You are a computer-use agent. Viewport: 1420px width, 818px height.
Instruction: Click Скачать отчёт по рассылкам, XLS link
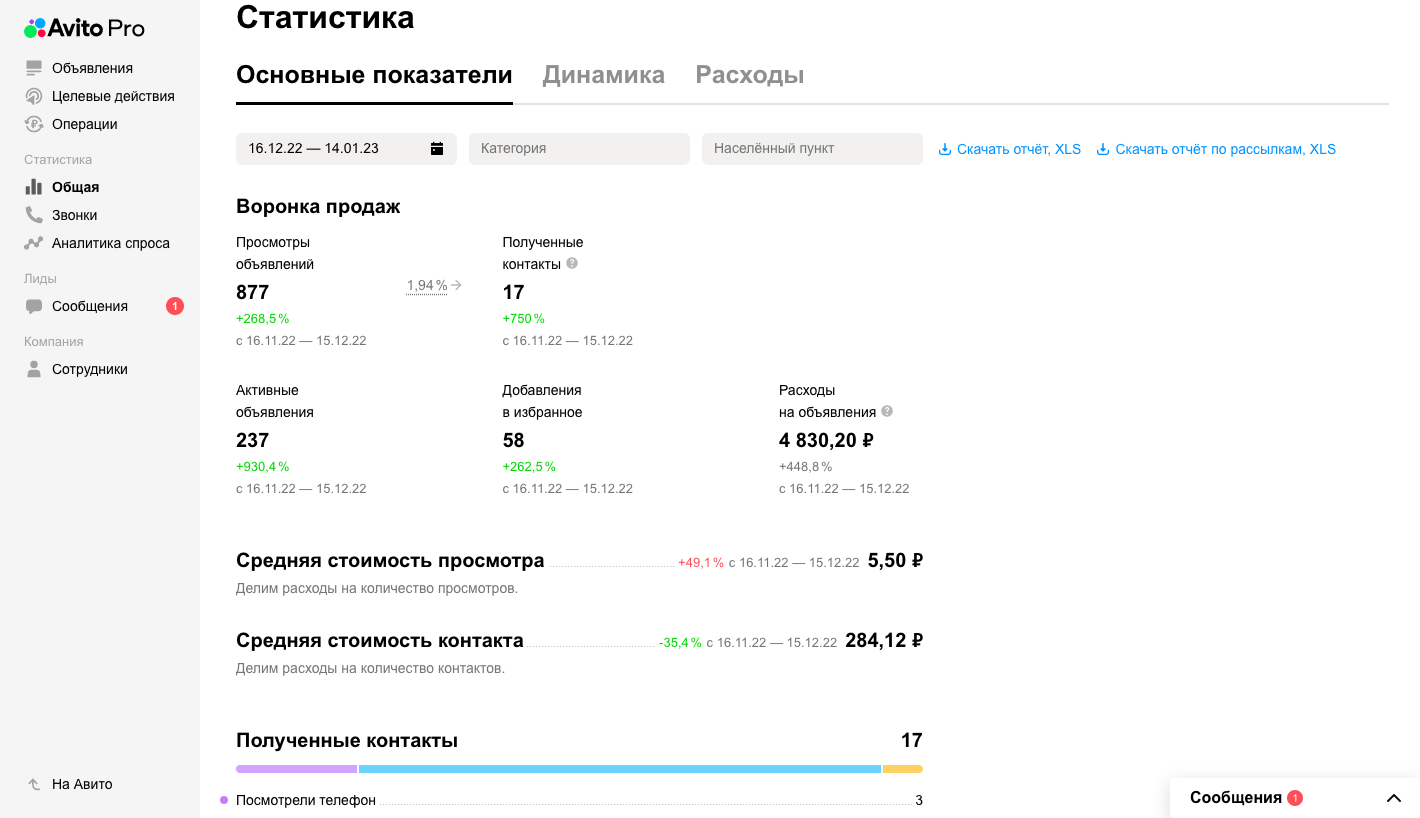point(1226,149)
